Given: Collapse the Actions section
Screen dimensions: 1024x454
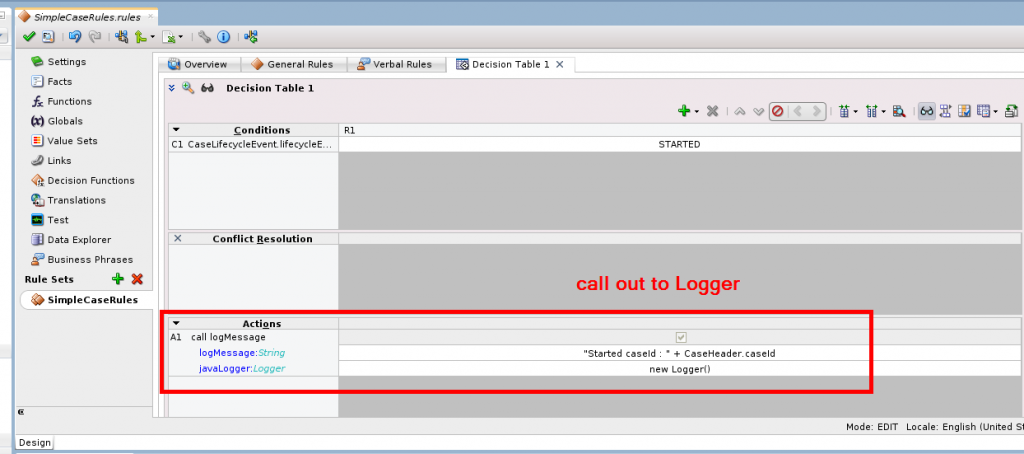Looking at the screenshot, I should coord(176,323).
